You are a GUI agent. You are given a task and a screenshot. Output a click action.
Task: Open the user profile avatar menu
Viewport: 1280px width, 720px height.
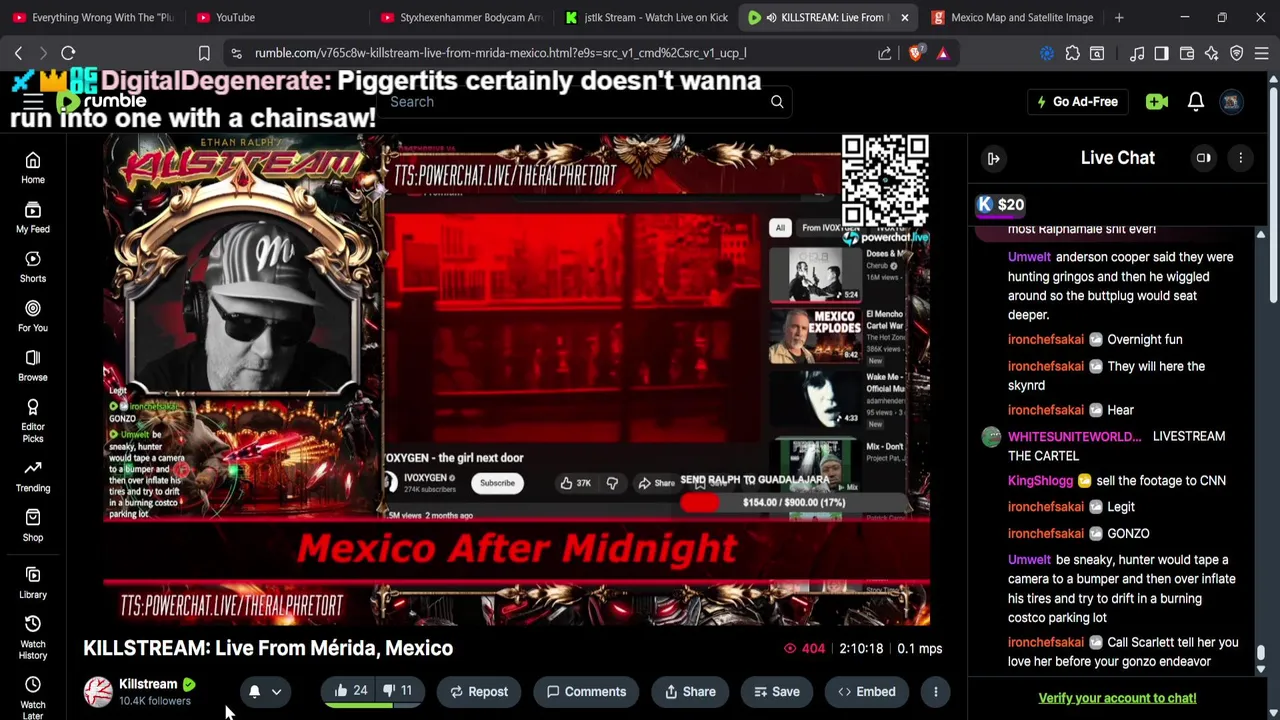point(1231,101)
